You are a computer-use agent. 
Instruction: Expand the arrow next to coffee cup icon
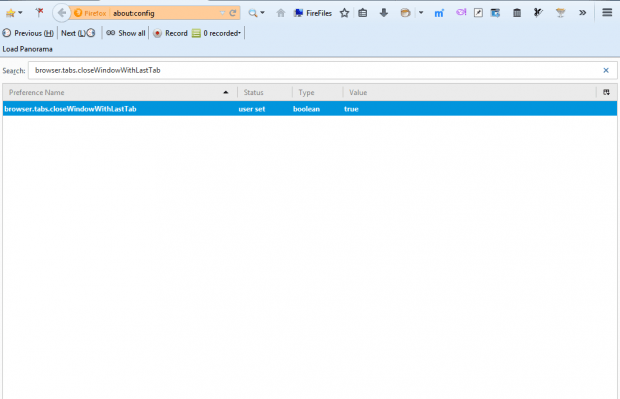421,13
